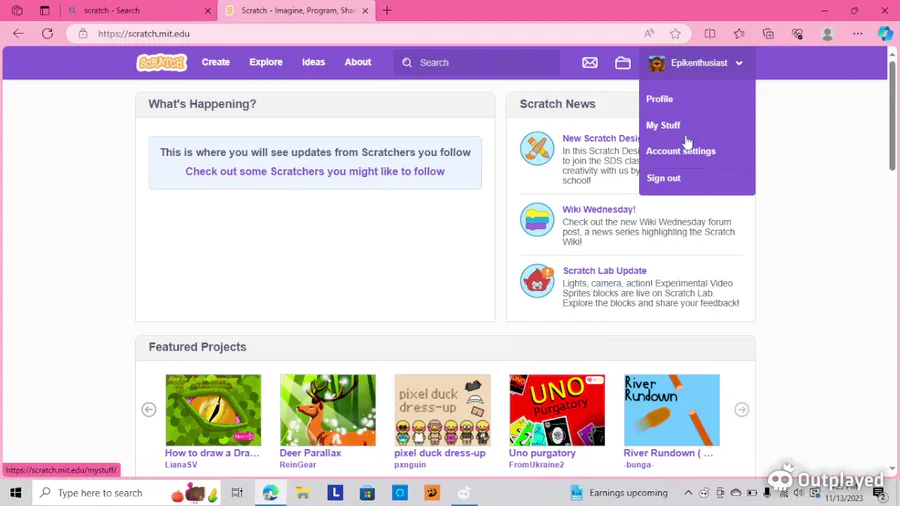Image resolution: width=900 pixels, height=506 pixels.
Task: Open the How to draw a Dra... project title
Action: pos(212,453)
